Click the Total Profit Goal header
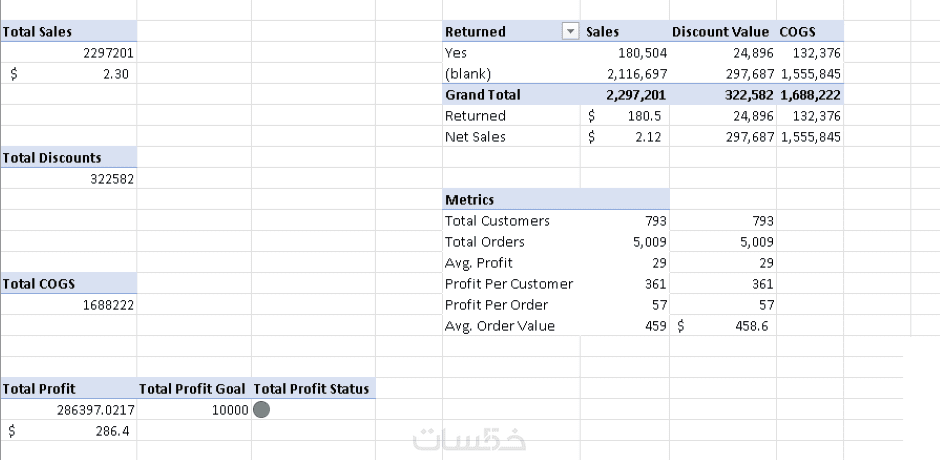The width and height of the screenshot is (940, 460). (194, 389)
